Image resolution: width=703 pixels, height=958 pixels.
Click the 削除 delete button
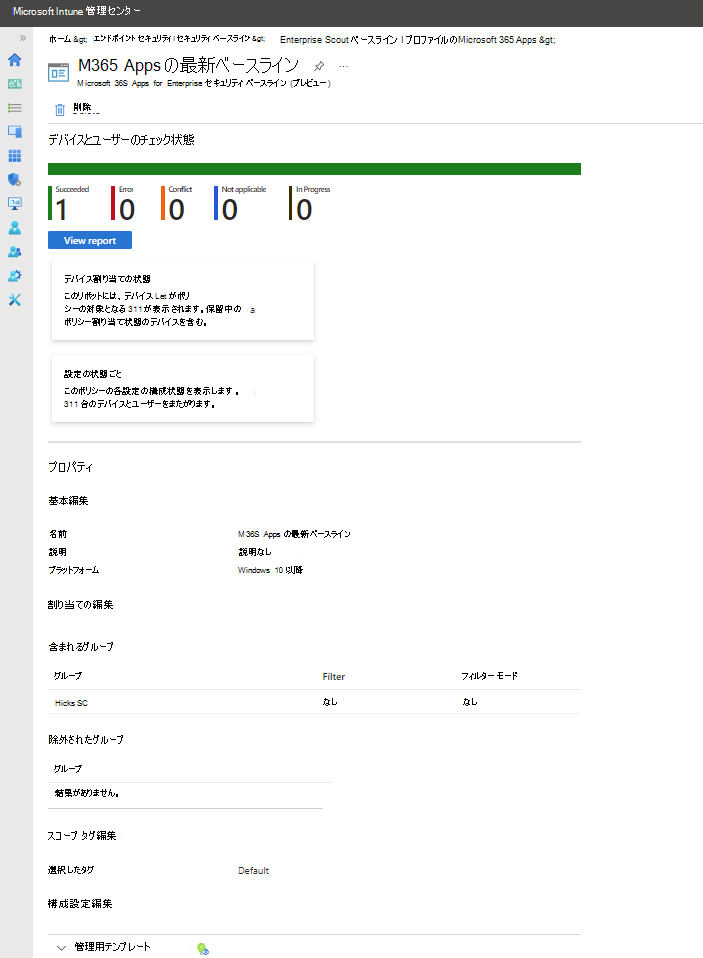coord(82,108)
